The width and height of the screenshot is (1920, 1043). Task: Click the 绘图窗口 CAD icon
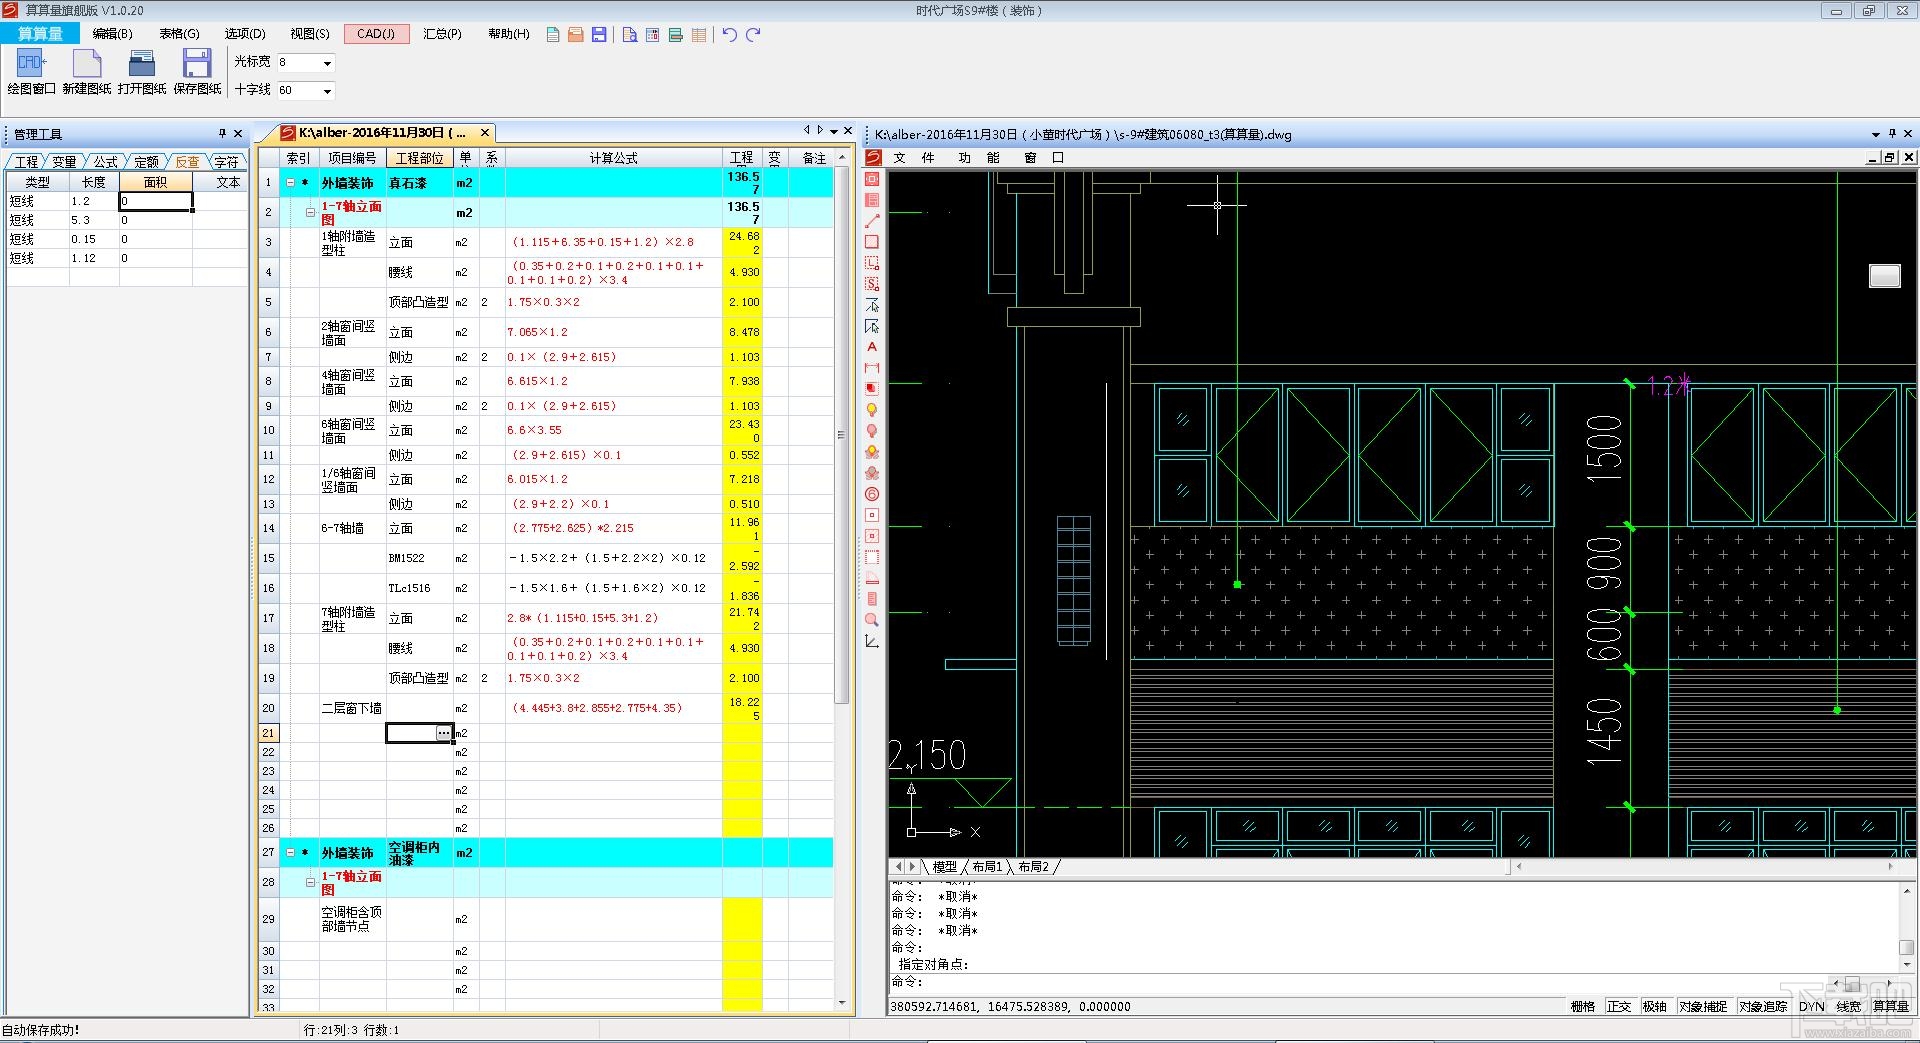(31, 65)
